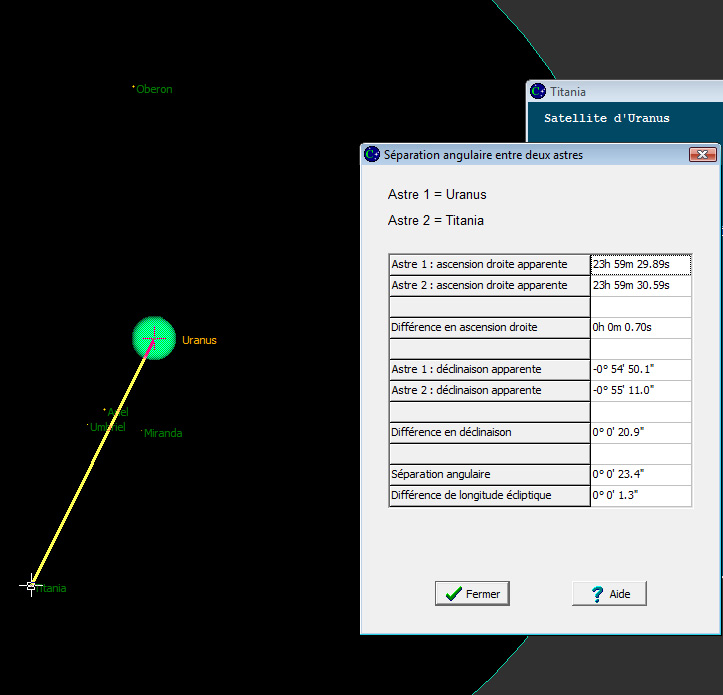Click the 'Différence en ascension droite' row label
The width and height of the screenshot is (723, 695).
tap(490, 327)
